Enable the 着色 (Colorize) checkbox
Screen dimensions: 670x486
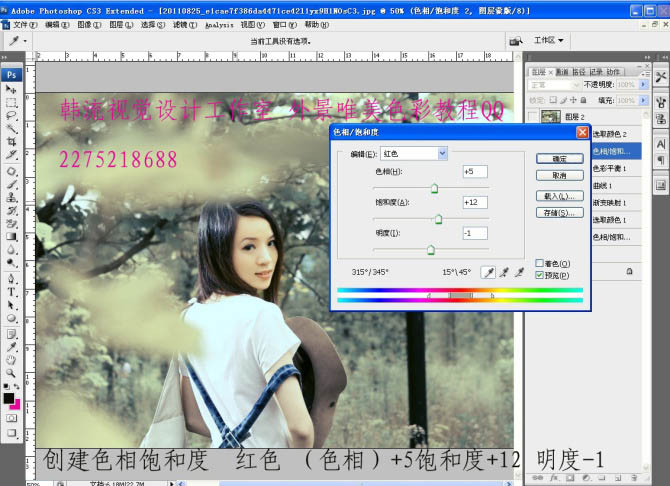[539, 263]
